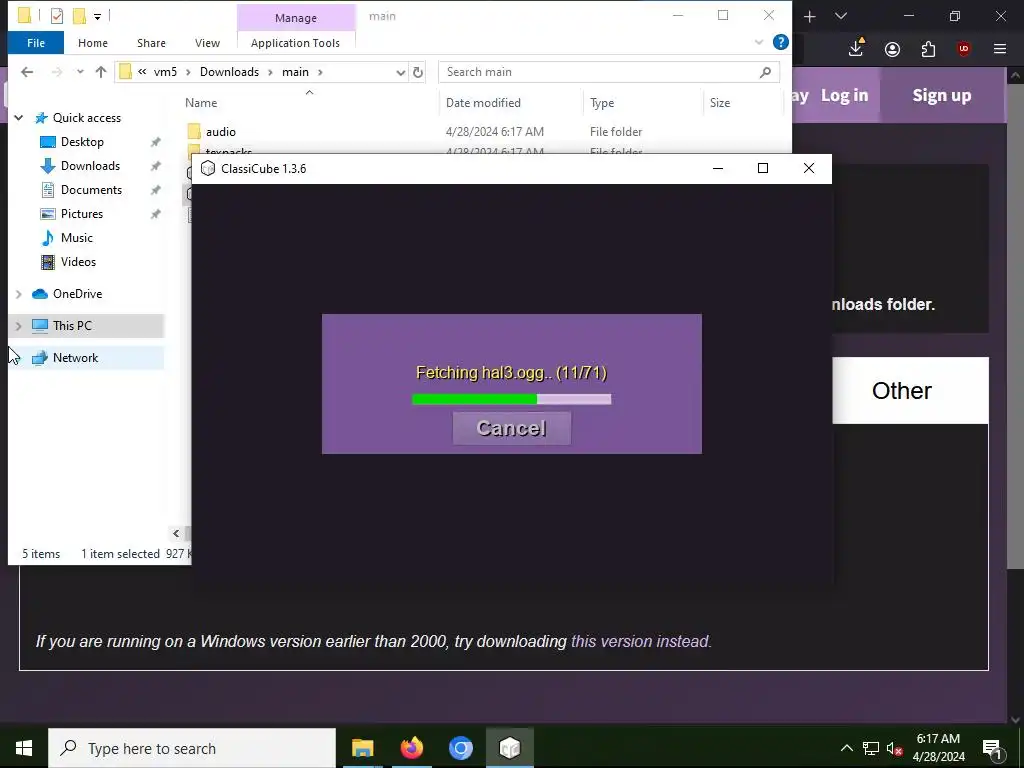Expand the This PC tree node

[x=19, y=326]
